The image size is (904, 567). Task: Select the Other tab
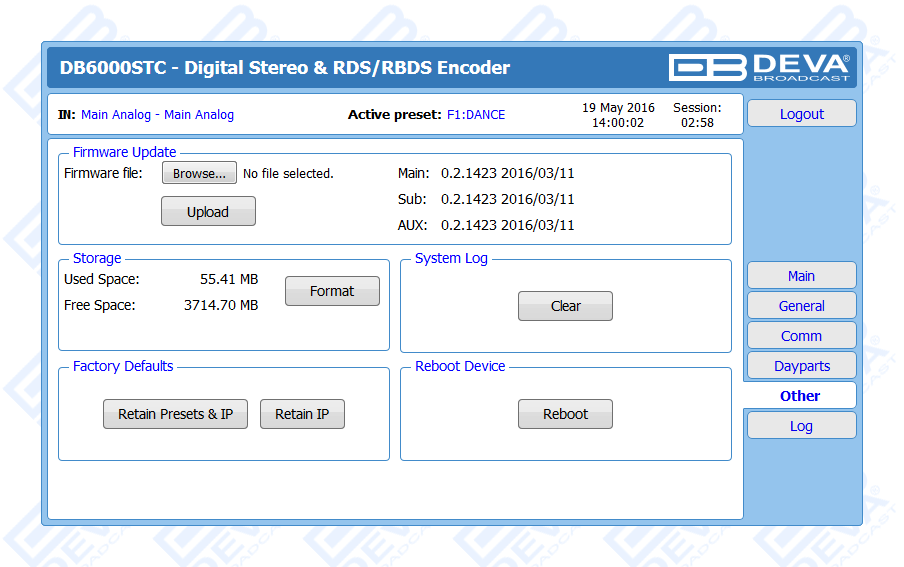coord(800,396)
